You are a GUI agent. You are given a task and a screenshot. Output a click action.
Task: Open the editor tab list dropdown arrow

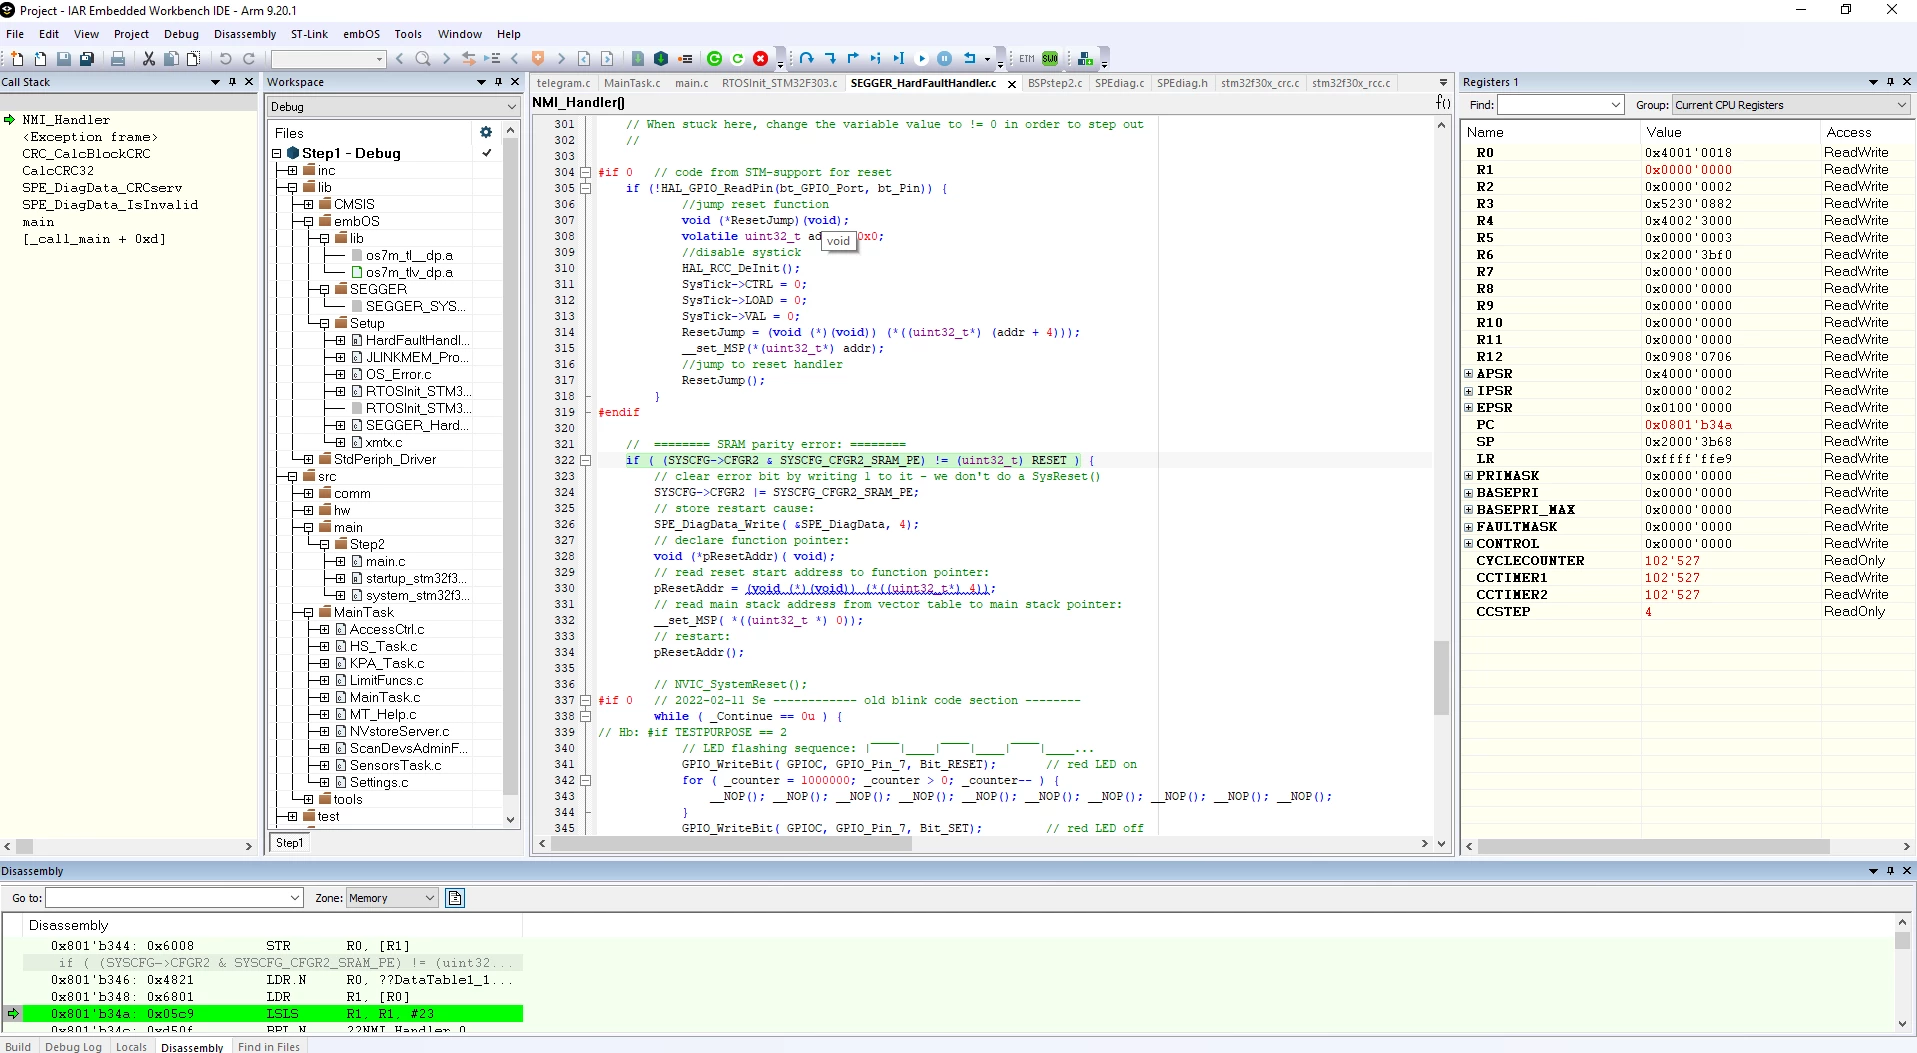pyautogui.click(x=1443, y=83)
